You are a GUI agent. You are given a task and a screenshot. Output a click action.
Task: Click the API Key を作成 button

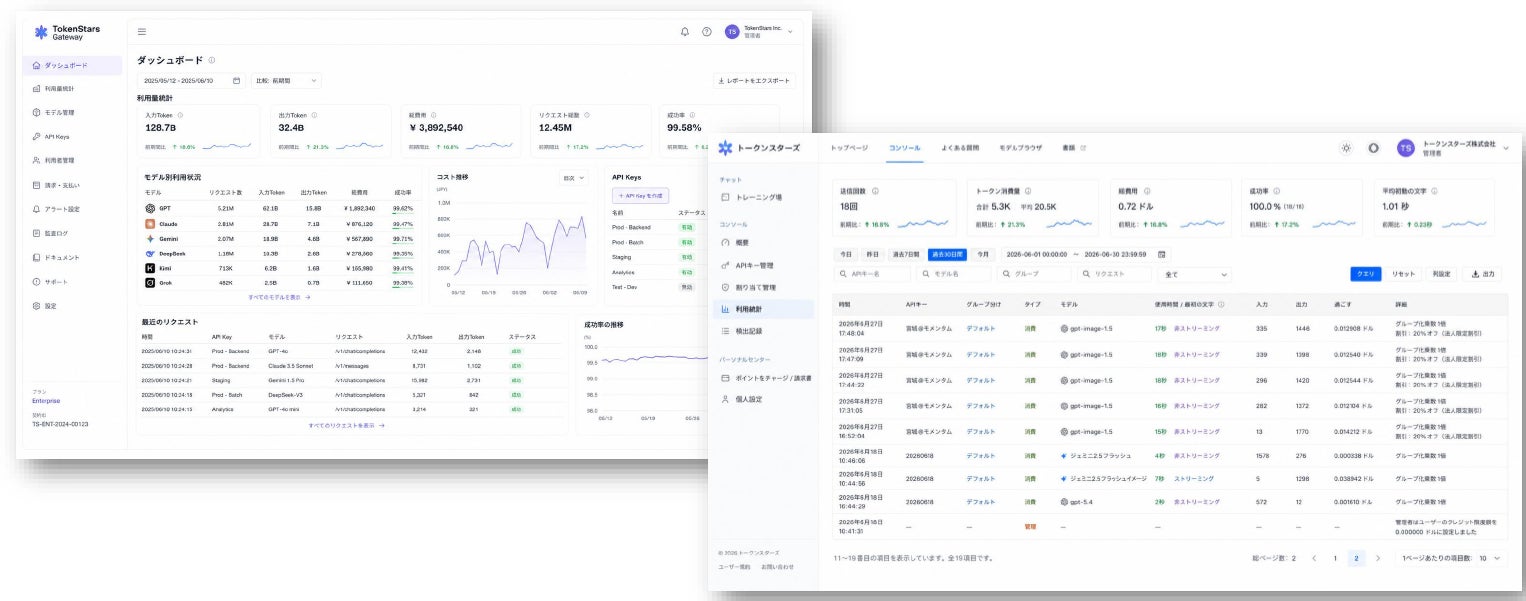pyautogui.click(x=641, y=195)
